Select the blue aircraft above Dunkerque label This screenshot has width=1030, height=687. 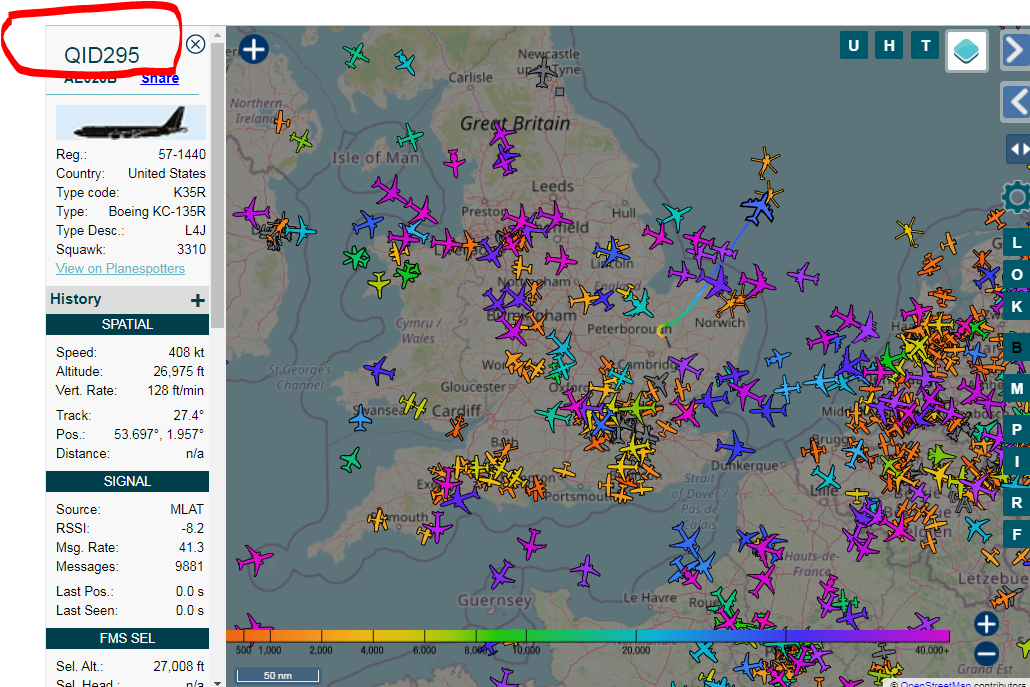coord(734,448)
